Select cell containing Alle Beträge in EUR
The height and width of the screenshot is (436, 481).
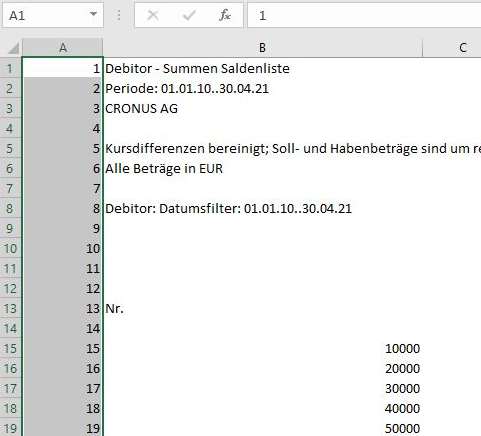click(263, 168)
